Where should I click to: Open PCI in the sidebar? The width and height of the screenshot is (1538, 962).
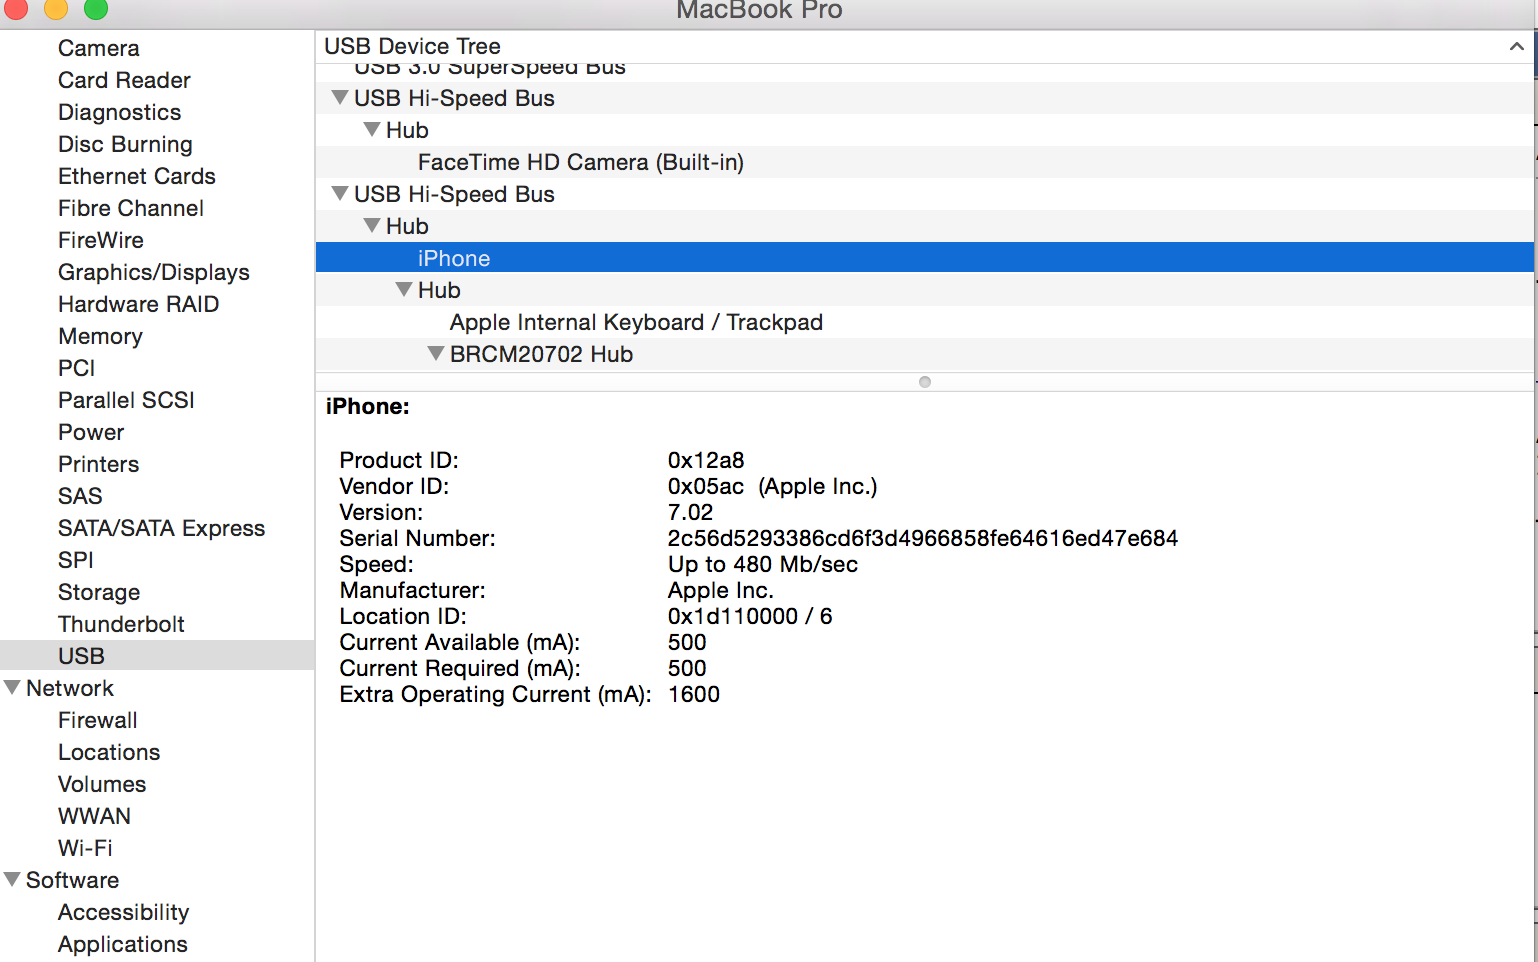point(77,368)
